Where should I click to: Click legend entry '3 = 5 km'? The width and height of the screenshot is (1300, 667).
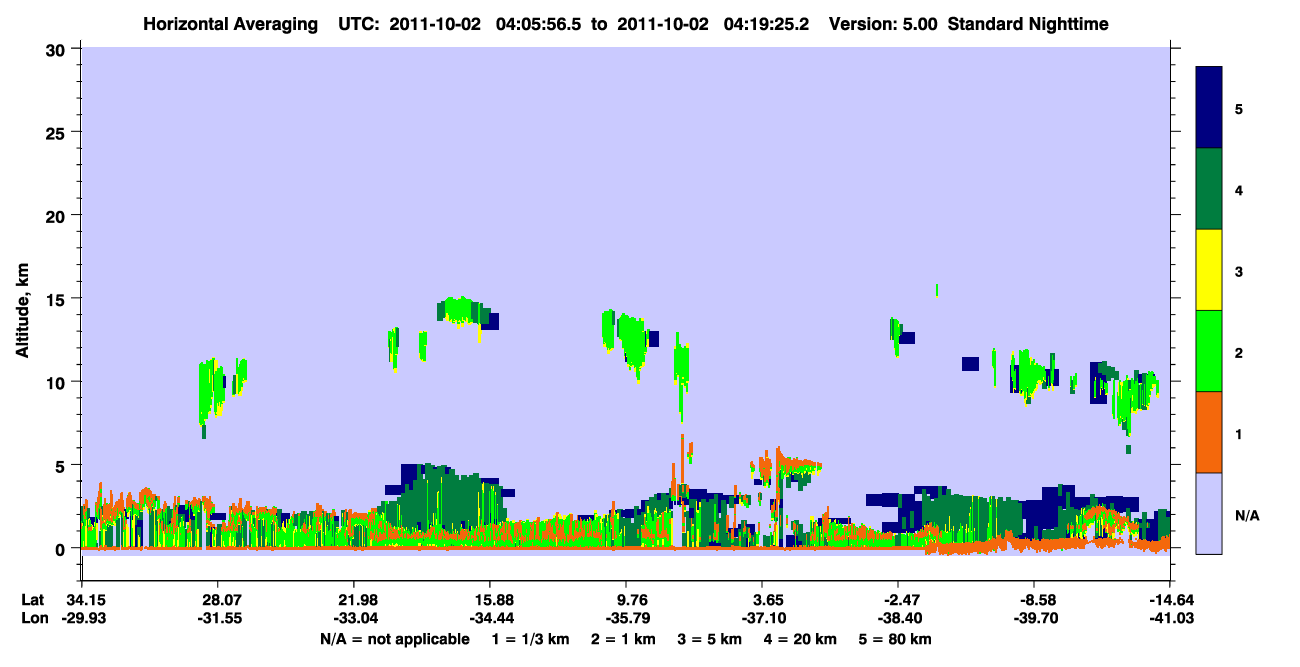[x=711, y=639]
